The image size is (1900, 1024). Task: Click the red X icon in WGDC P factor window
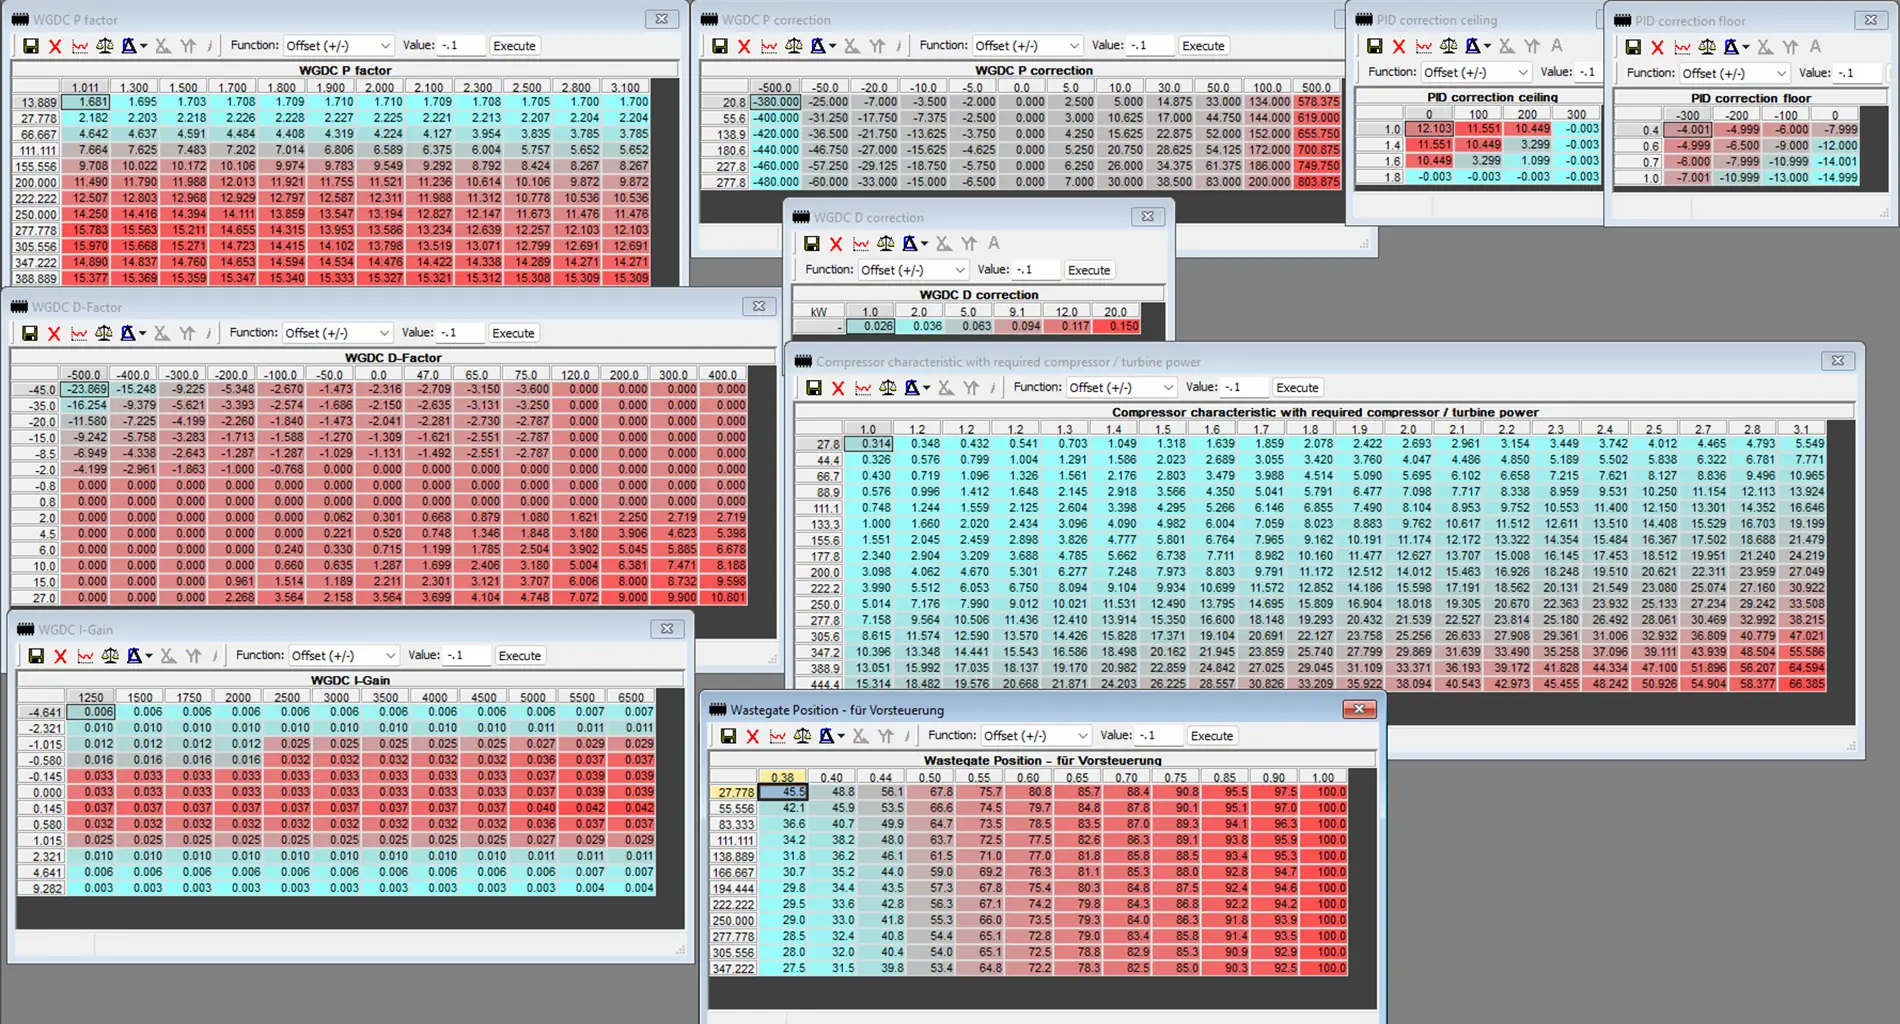[55, 46]
